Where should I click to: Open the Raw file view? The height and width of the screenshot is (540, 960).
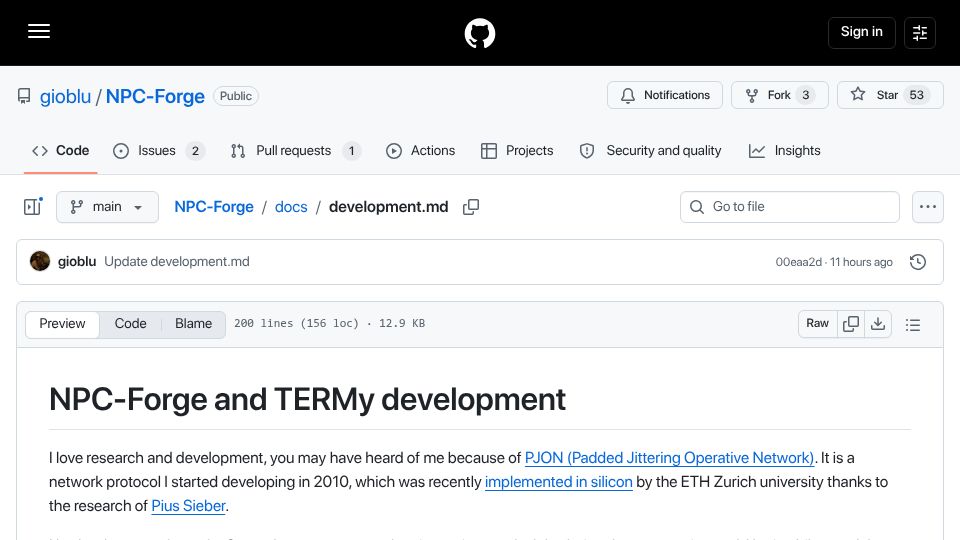point(817,324)
